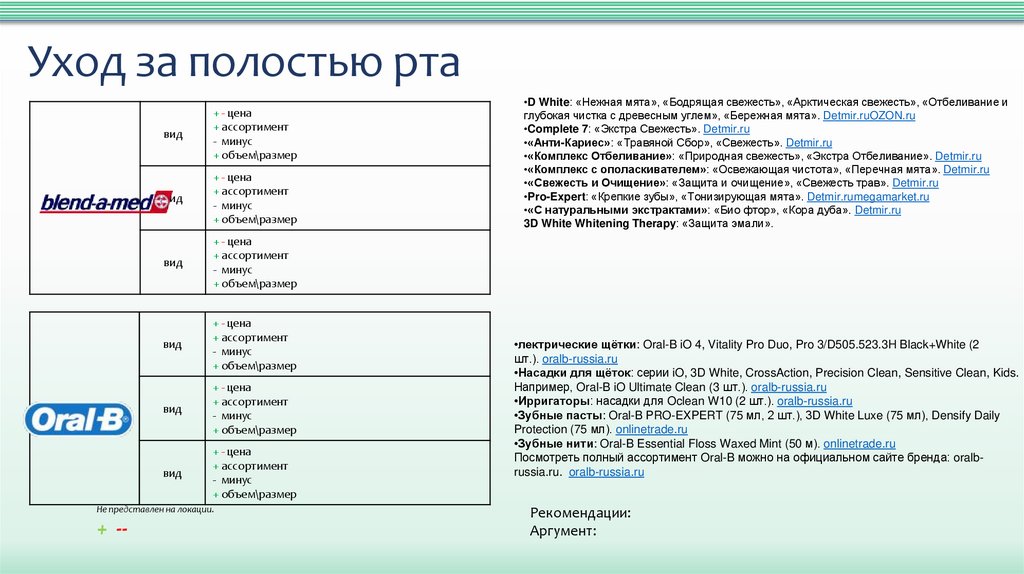Open the oralb-russia.ru link after iO Ultimate Clean
Screen dimensions: 1024x574
click(x=788, y=387)
